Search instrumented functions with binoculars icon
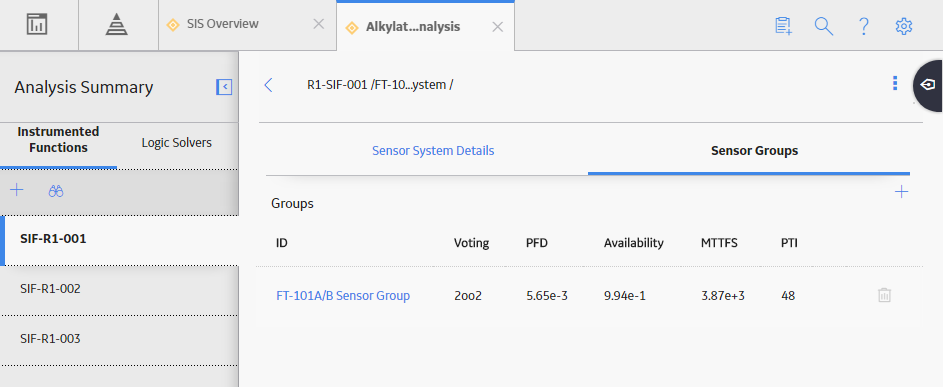943x387 pixels. click(x=56, y=191)
